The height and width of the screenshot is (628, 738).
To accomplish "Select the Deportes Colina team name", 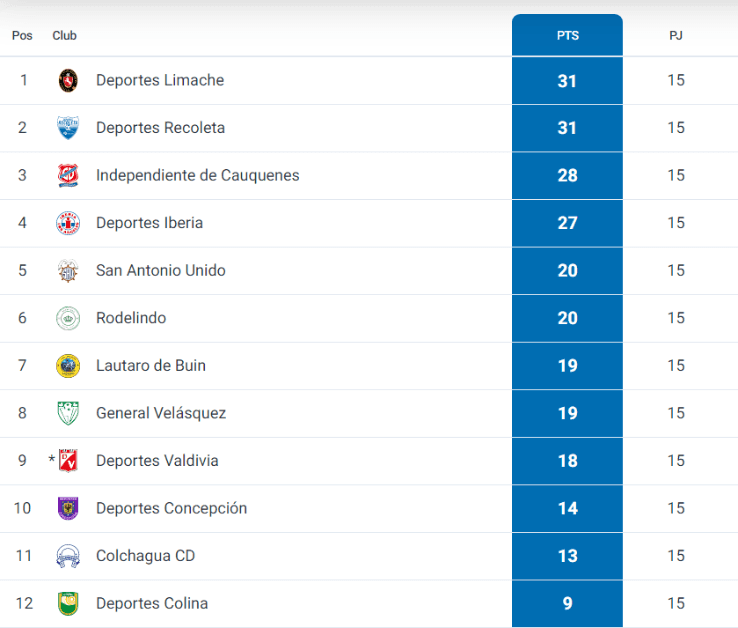I will pyautogui.click(x=152, y=603).
